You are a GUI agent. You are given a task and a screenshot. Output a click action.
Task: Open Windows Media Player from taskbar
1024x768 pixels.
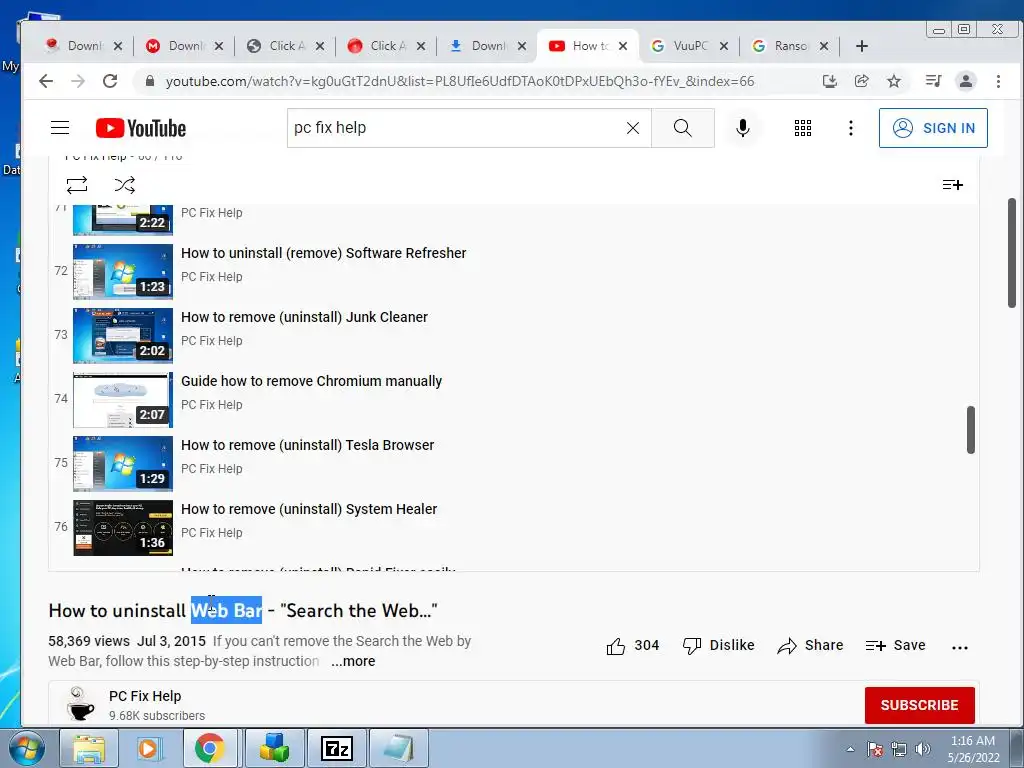tap(148, 748)
